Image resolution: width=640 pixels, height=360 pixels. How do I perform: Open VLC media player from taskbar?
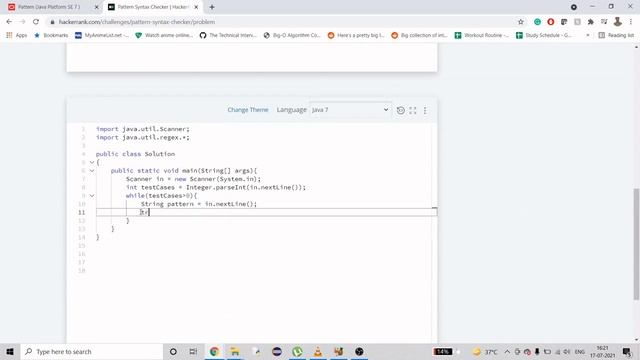pyautogui.click(x=318, y=351)
